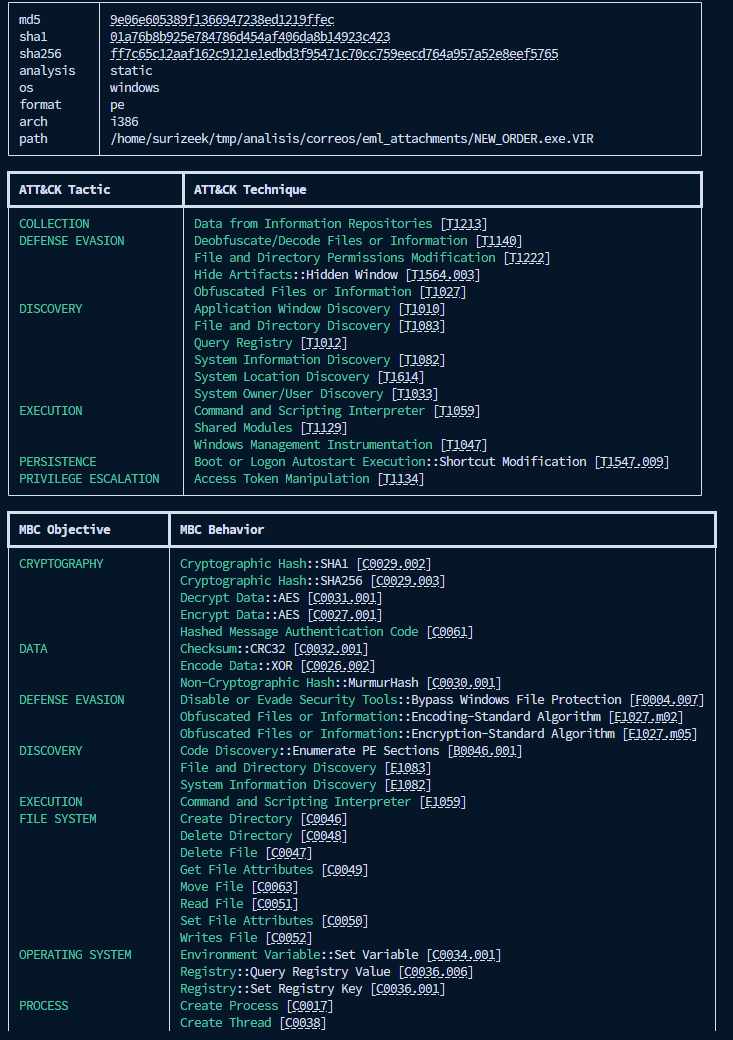733x1040 pixels.
Task: Click the E1027.m05 behavior ID
Action: pyautogui.click(x=659, y=734)
